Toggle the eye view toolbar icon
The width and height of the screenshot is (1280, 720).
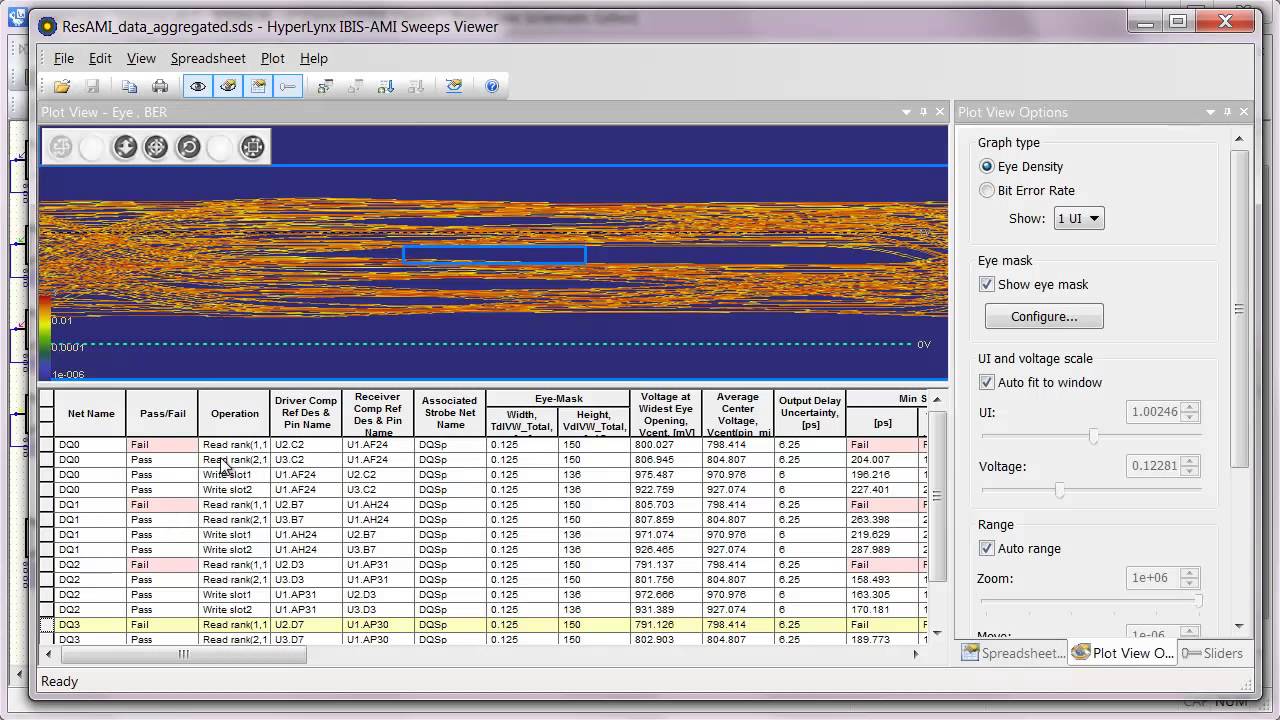click(198, 87)
